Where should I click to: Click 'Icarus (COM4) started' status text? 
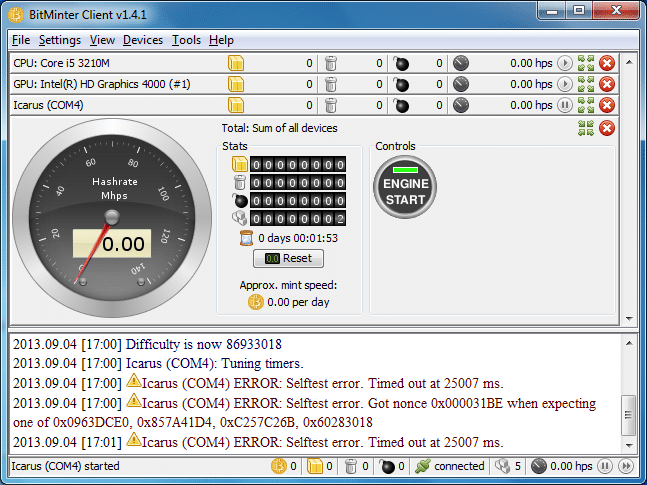pyautogui.click(x=65, y=466)
